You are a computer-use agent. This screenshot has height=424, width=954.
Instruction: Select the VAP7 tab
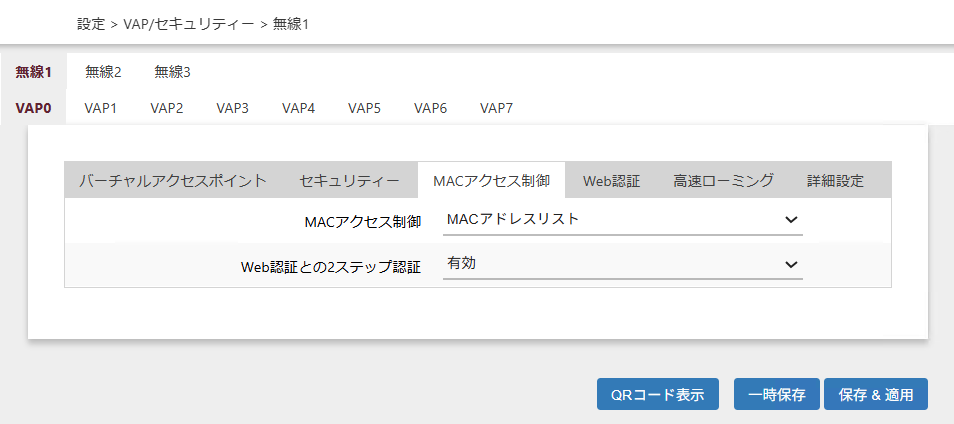pyautogui.click(x=496, y=109)
